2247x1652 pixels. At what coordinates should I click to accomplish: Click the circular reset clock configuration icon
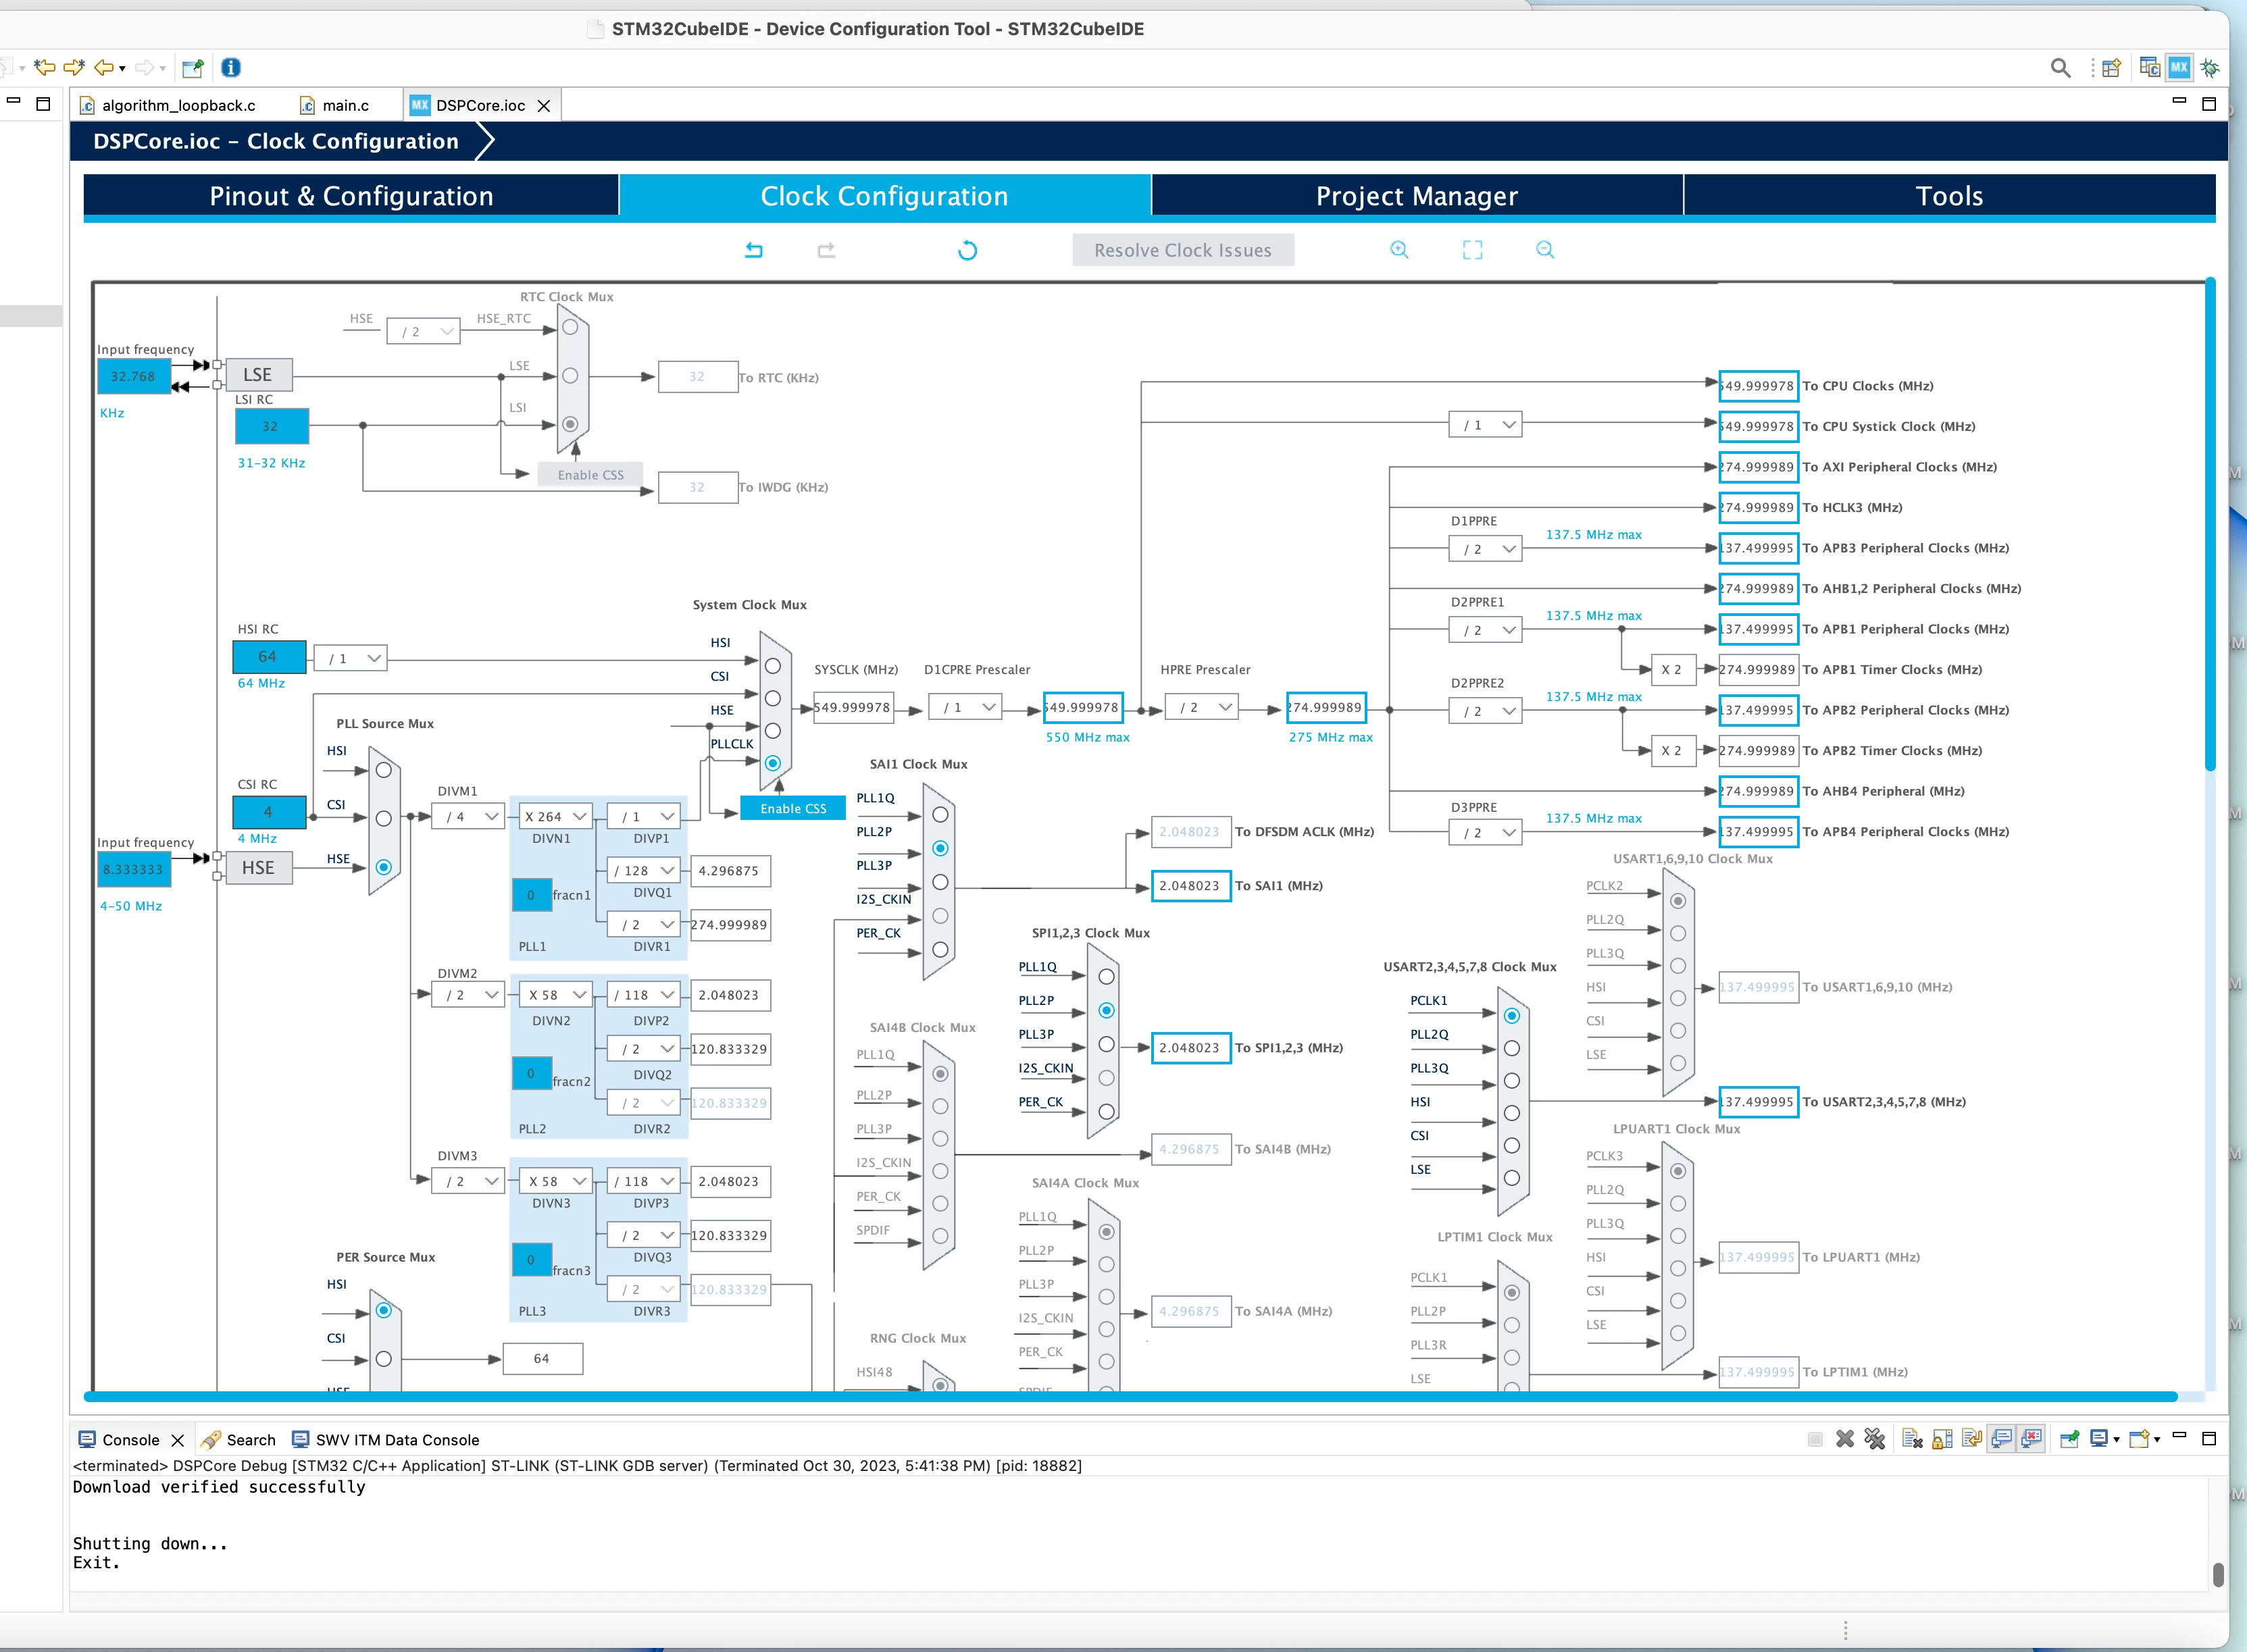coord(967,250)
